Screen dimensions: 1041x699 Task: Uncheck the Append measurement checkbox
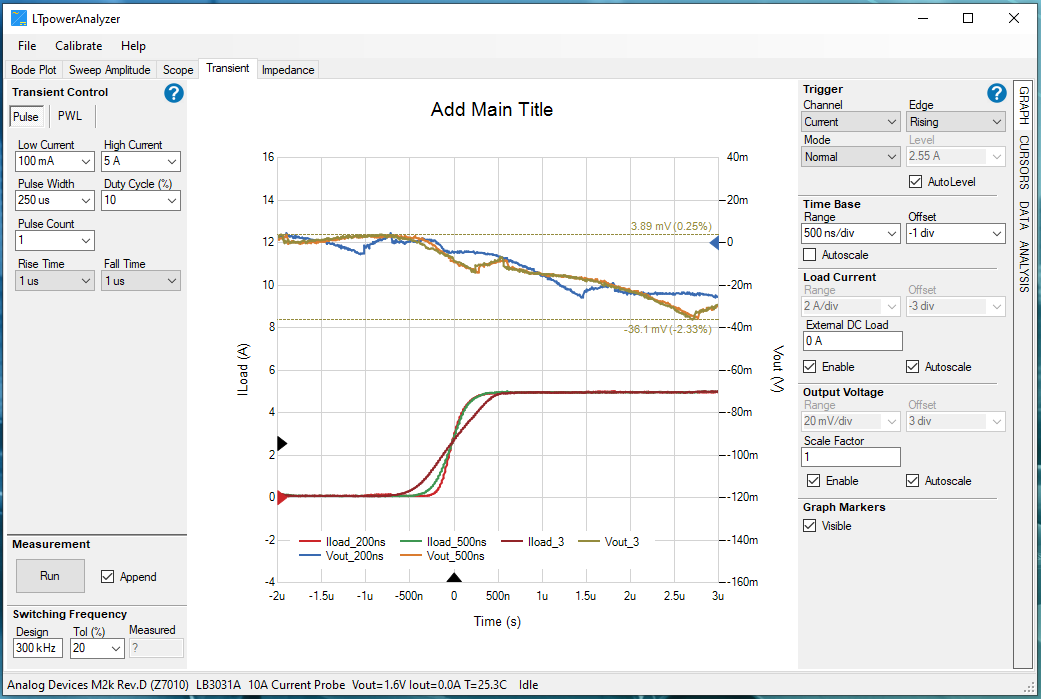tap(107, 576)
